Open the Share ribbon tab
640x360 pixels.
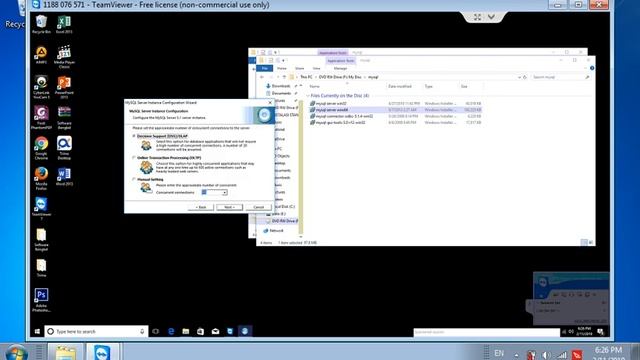[x=300, y=68]
